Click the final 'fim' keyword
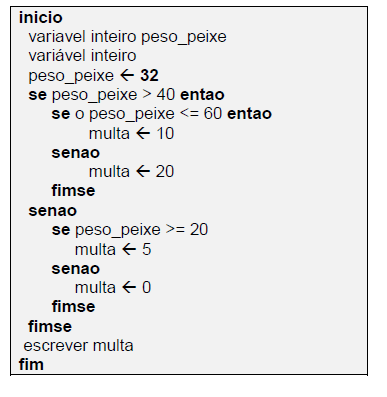The width and height of the screenshot is (387, 397). (x=31, y=364)
